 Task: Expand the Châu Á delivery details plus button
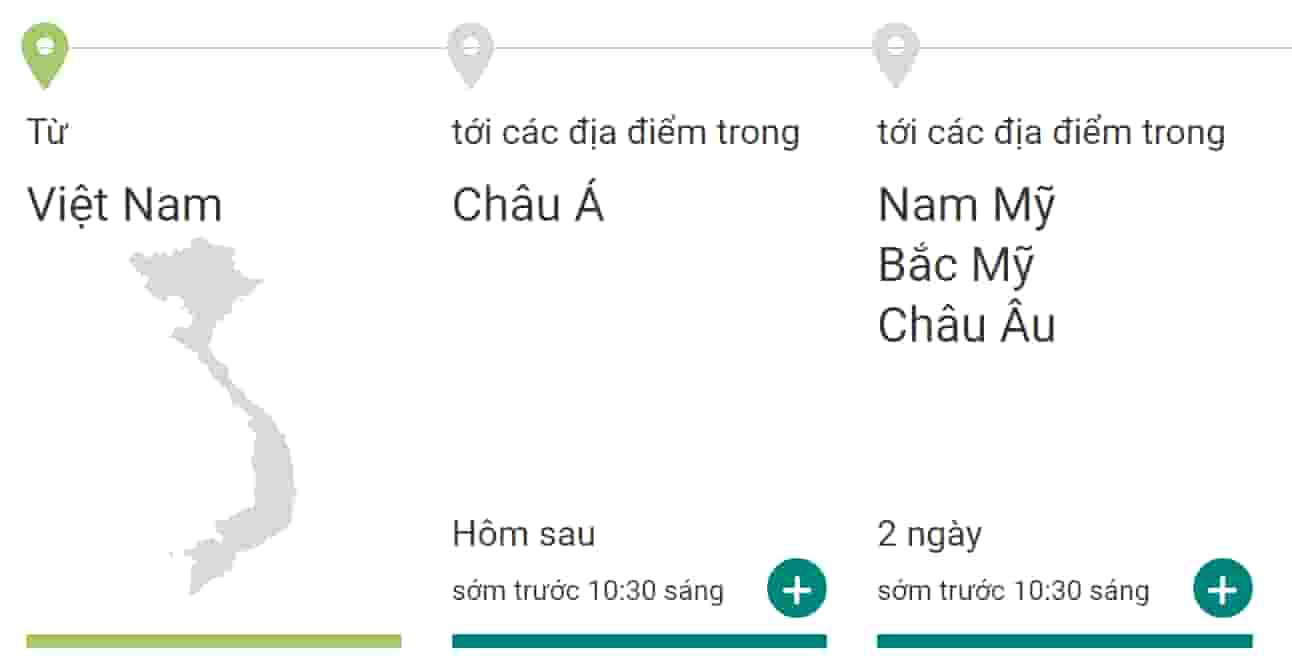pyautogui.click(x=797, y=589)
